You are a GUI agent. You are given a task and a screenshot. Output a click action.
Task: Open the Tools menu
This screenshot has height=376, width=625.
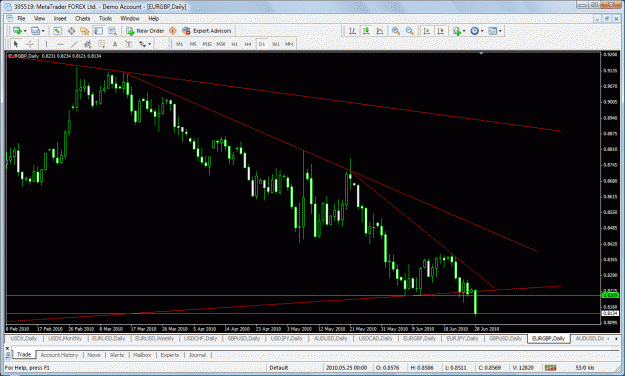[x=105, y=18]
